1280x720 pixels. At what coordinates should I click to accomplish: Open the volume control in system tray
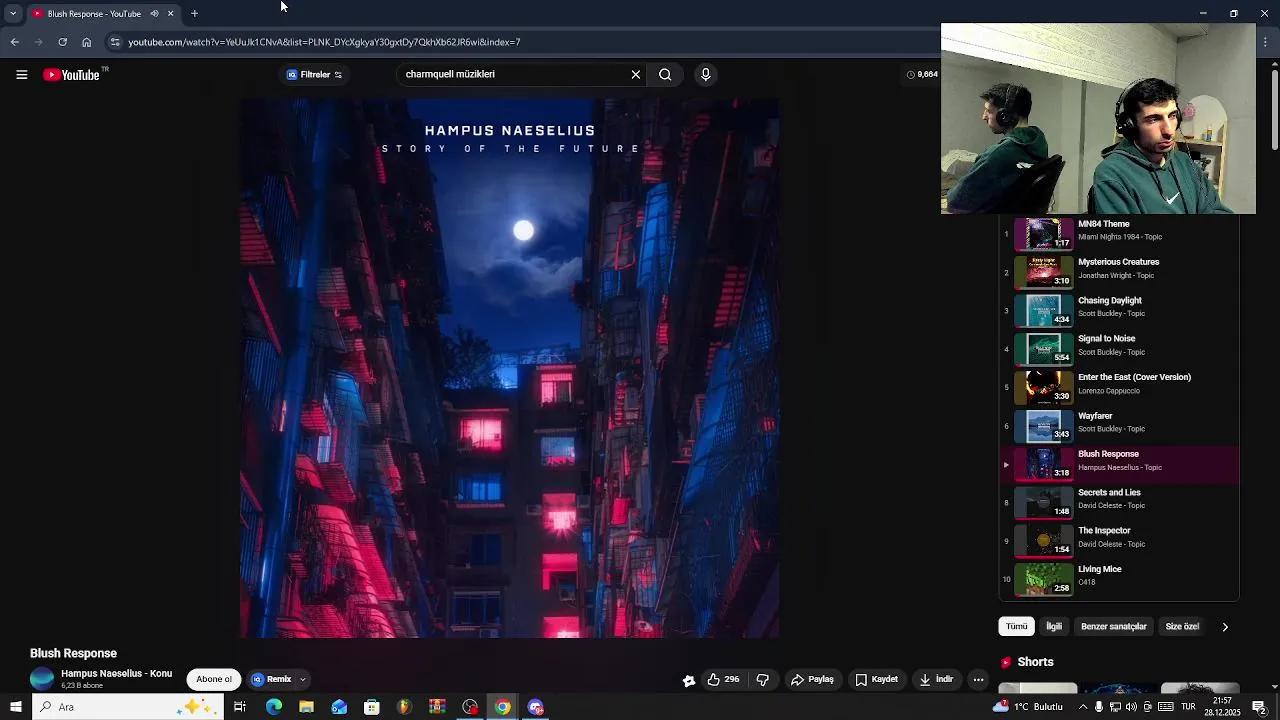(x=1131, y=707)
